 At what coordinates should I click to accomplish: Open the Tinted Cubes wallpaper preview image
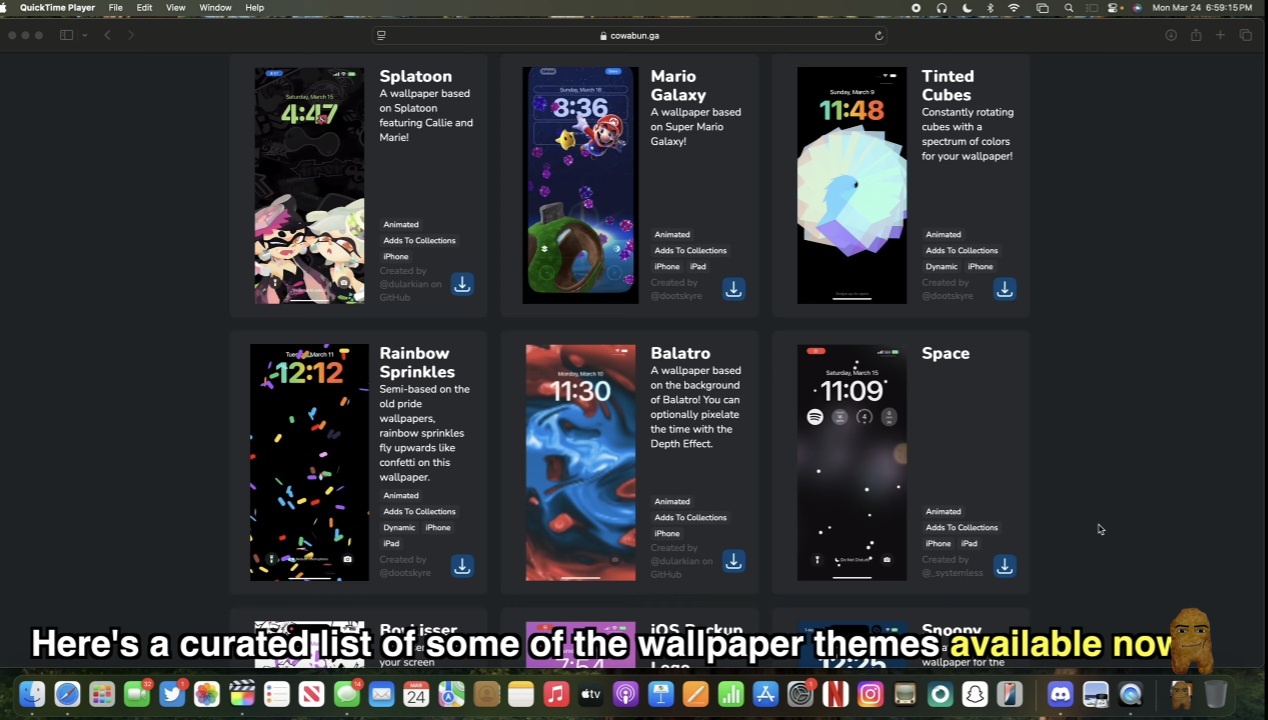(852, 185)
